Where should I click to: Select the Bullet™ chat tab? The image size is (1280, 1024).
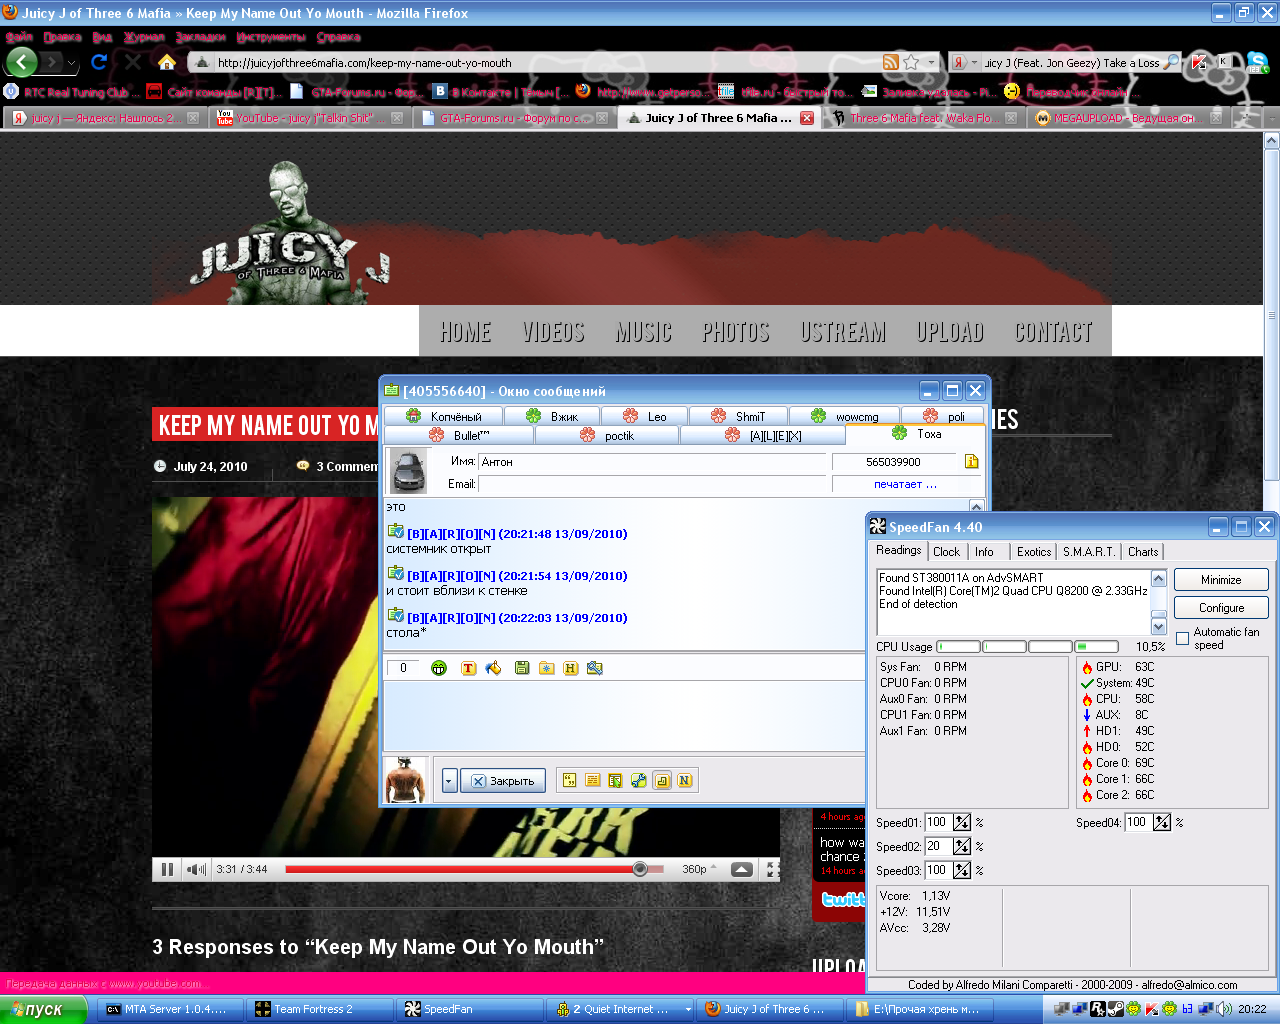460,435
